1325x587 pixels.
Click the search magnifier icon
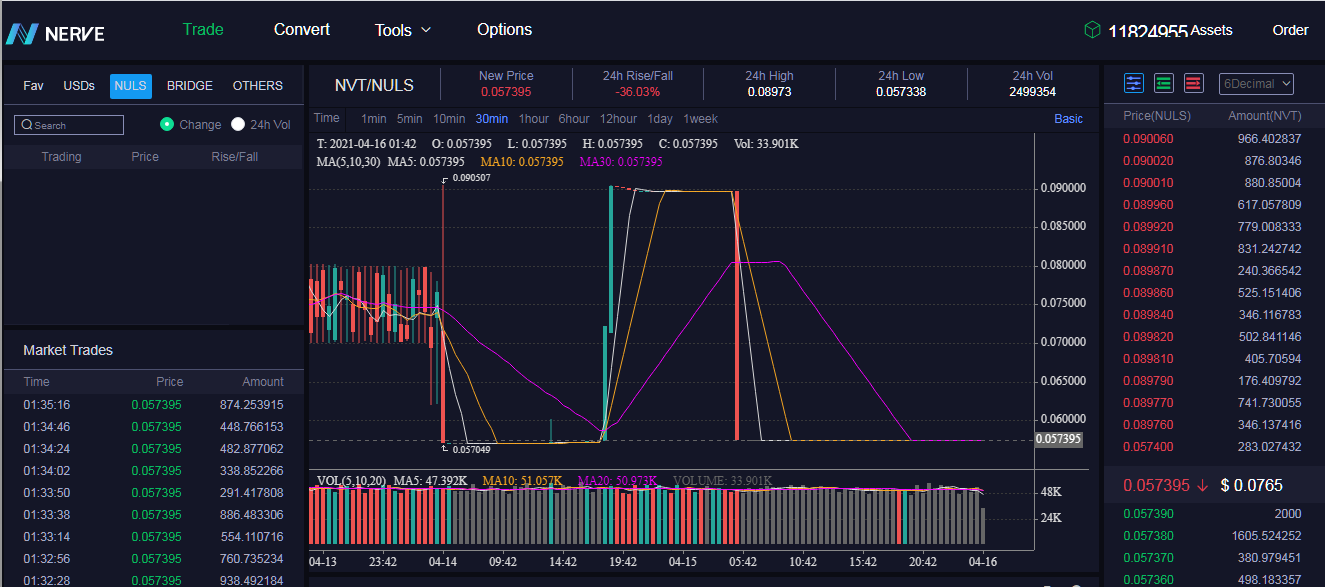coord(27,125)
